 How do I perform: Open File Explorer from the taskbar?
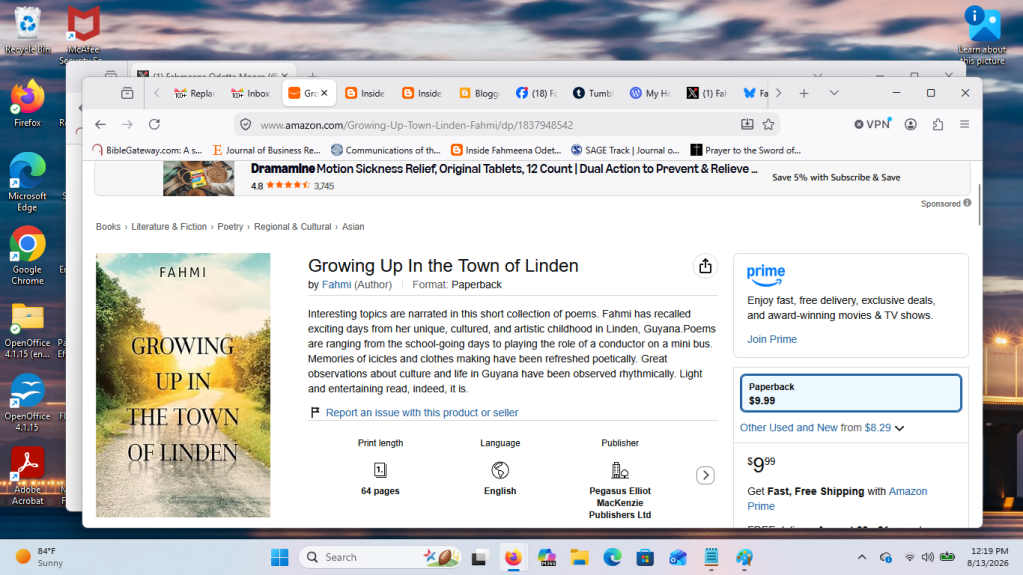click(579, 557)
